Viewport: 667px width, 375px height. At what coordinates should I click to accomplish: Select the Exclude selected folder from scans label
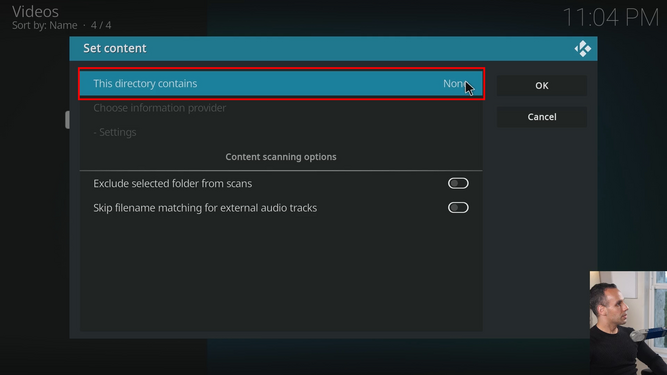click(172, 184)
